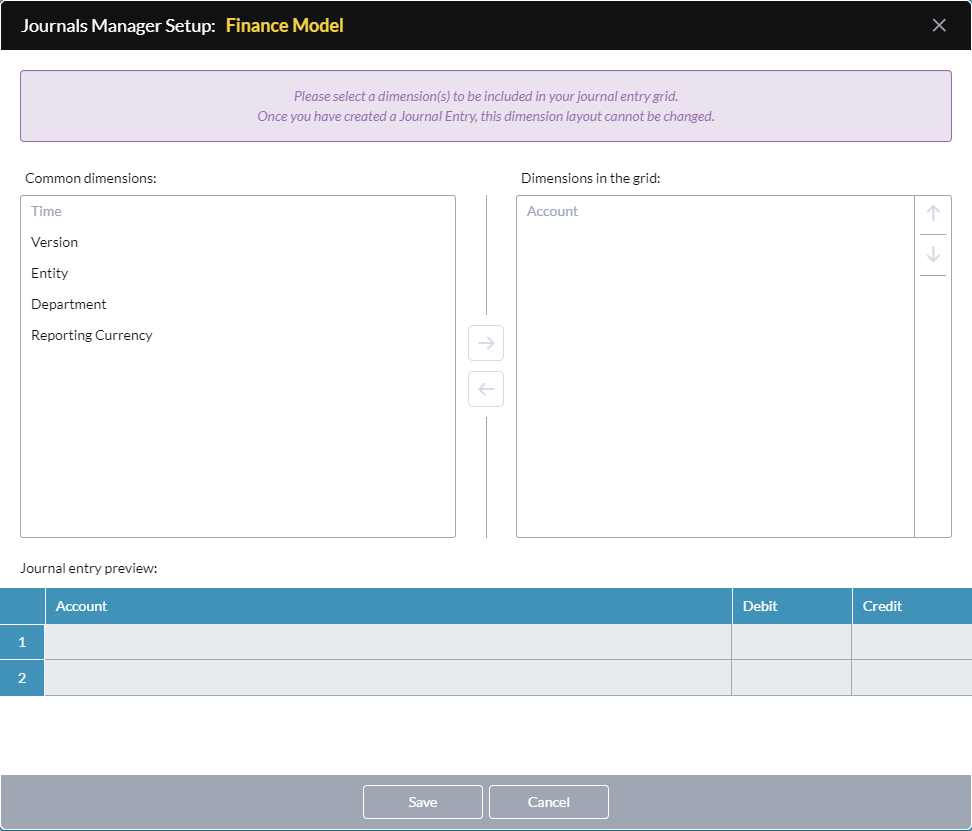Click Account cell in preview row 1
This screenshot has height=831, width=972.
pos(388,642)
